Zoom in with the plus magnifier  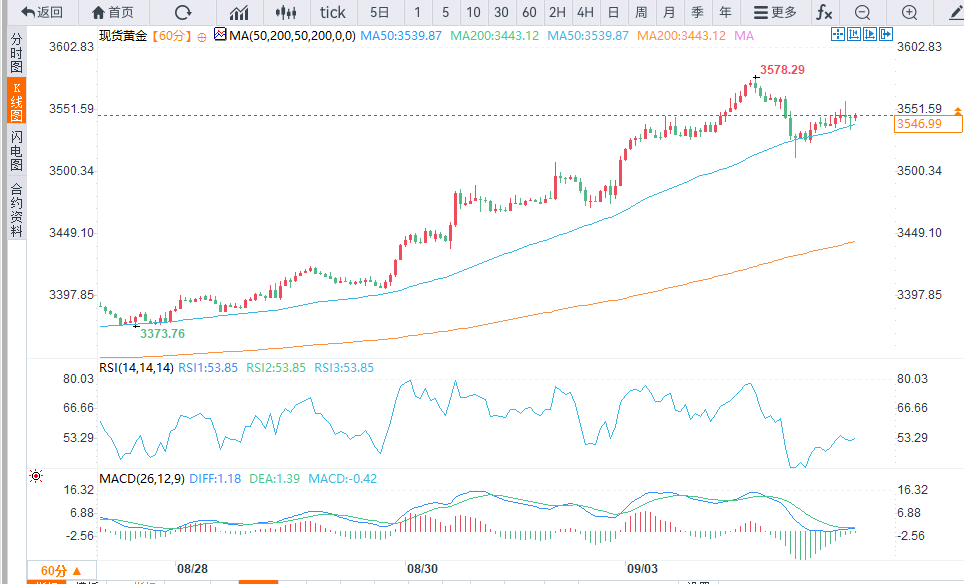point(909,12)
